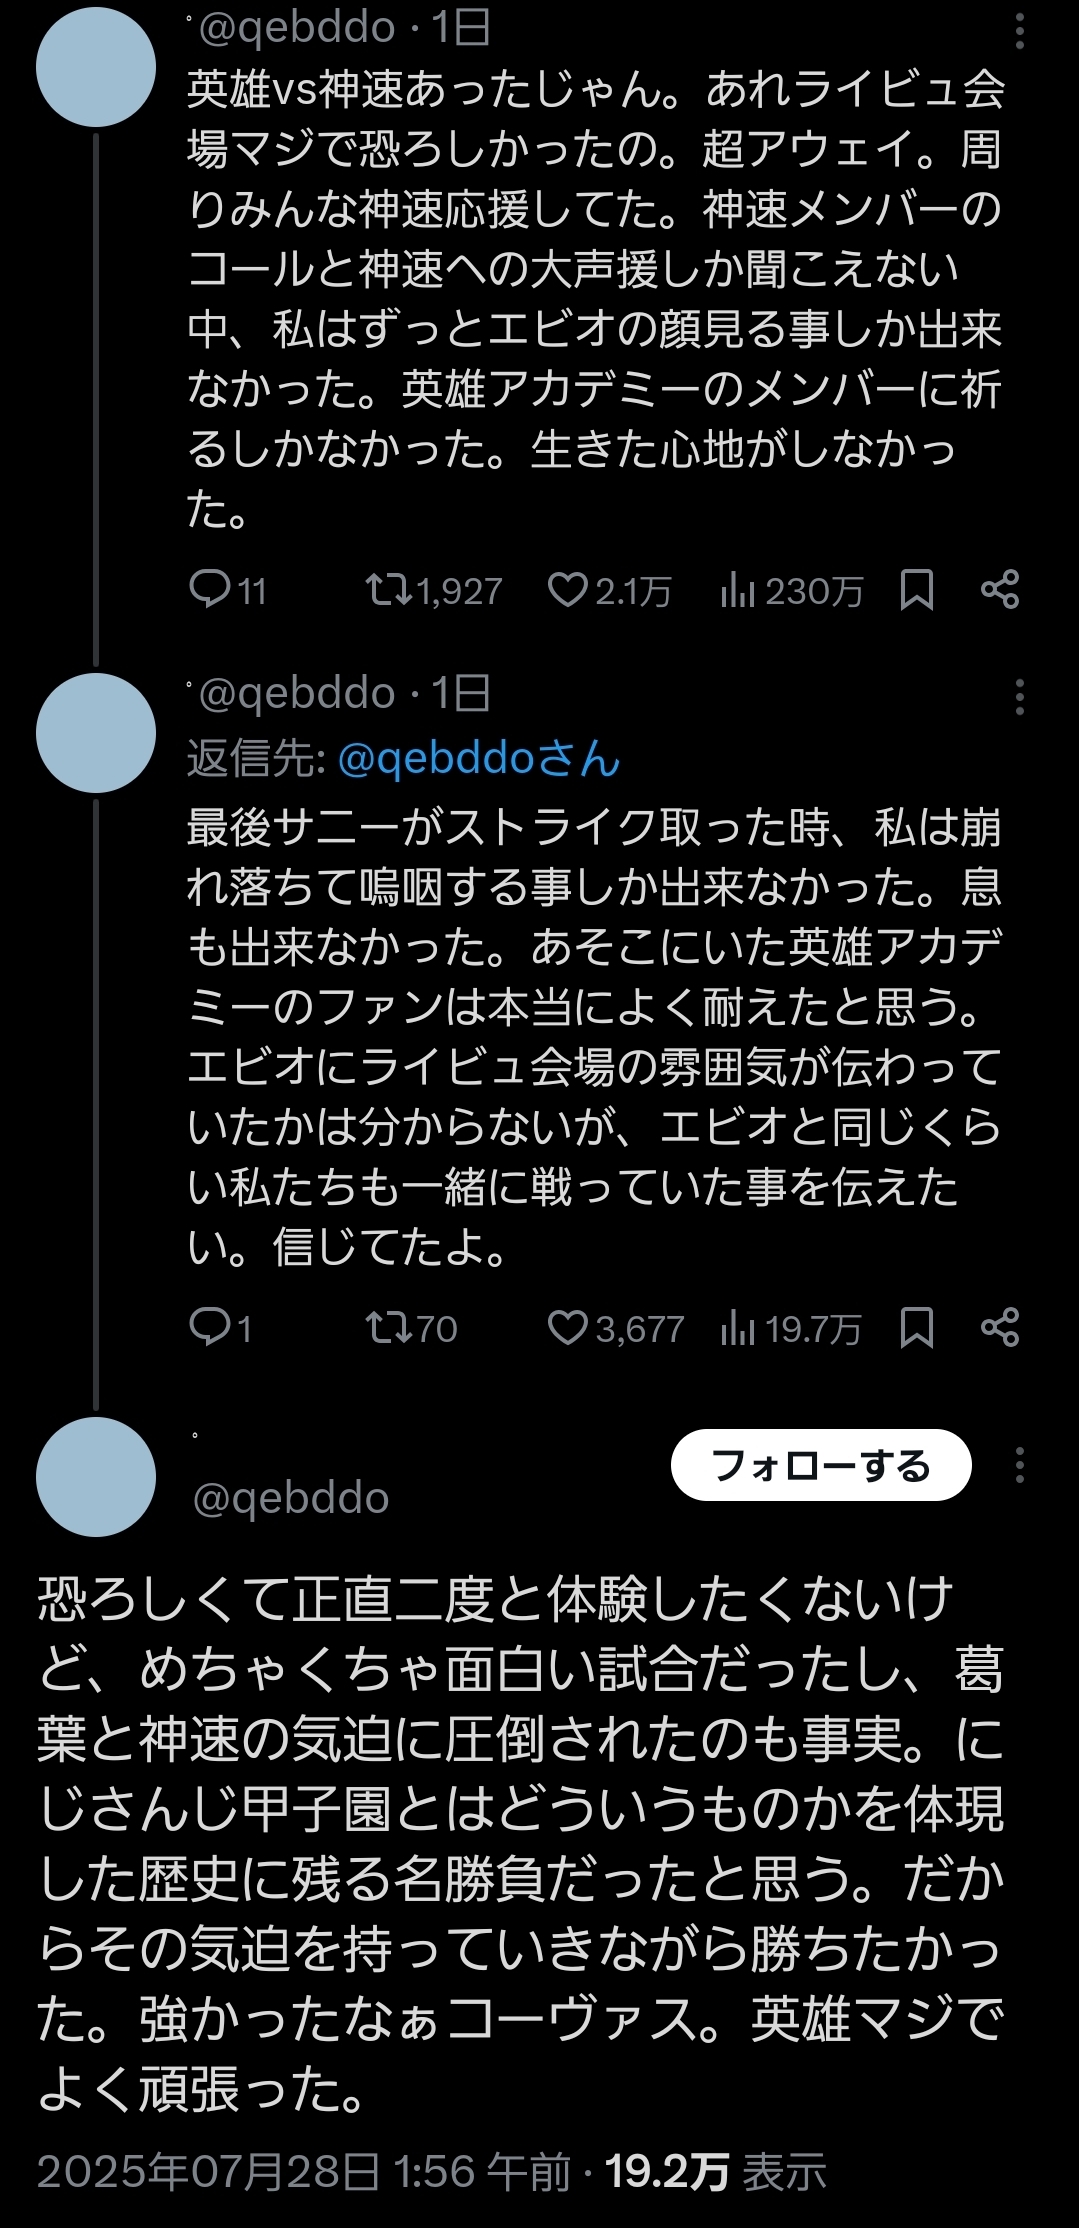Open more options next to フォローする button
Viewport: 1079px width, 2228px height.
pos(1019,1465)
